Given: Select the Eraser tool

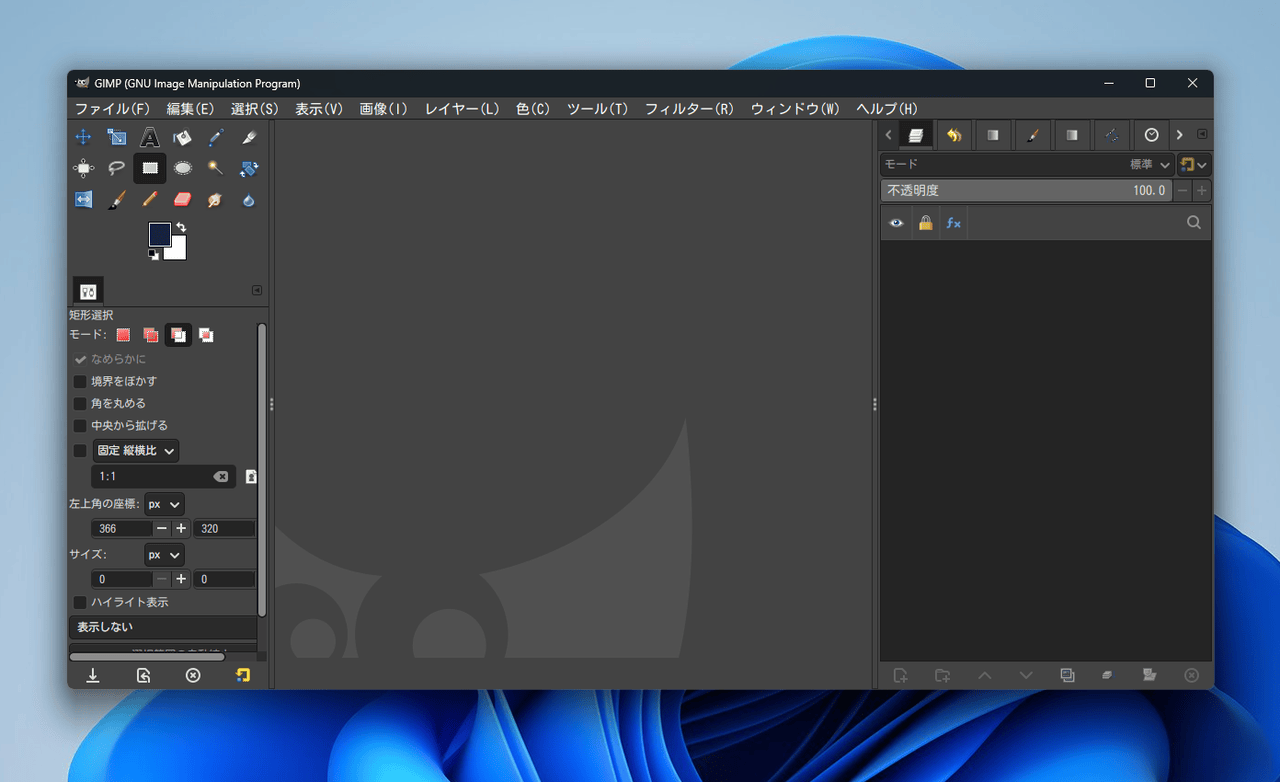Looking at the screenshot, I should point(182,199).
